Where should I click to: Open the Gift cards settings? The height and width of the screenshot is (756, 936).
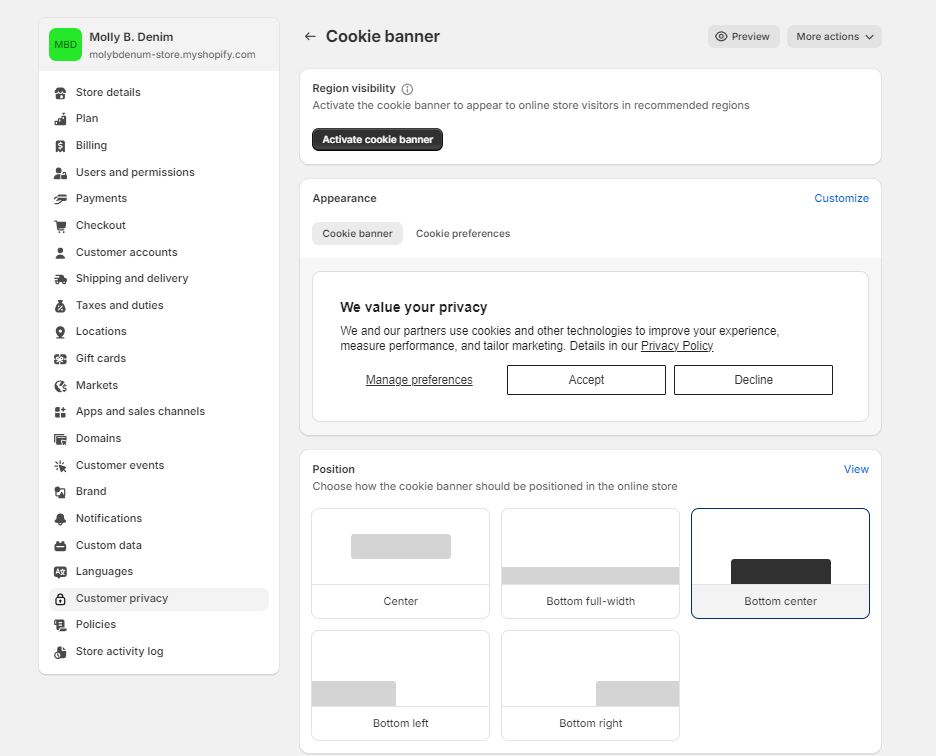pos(159,359)
